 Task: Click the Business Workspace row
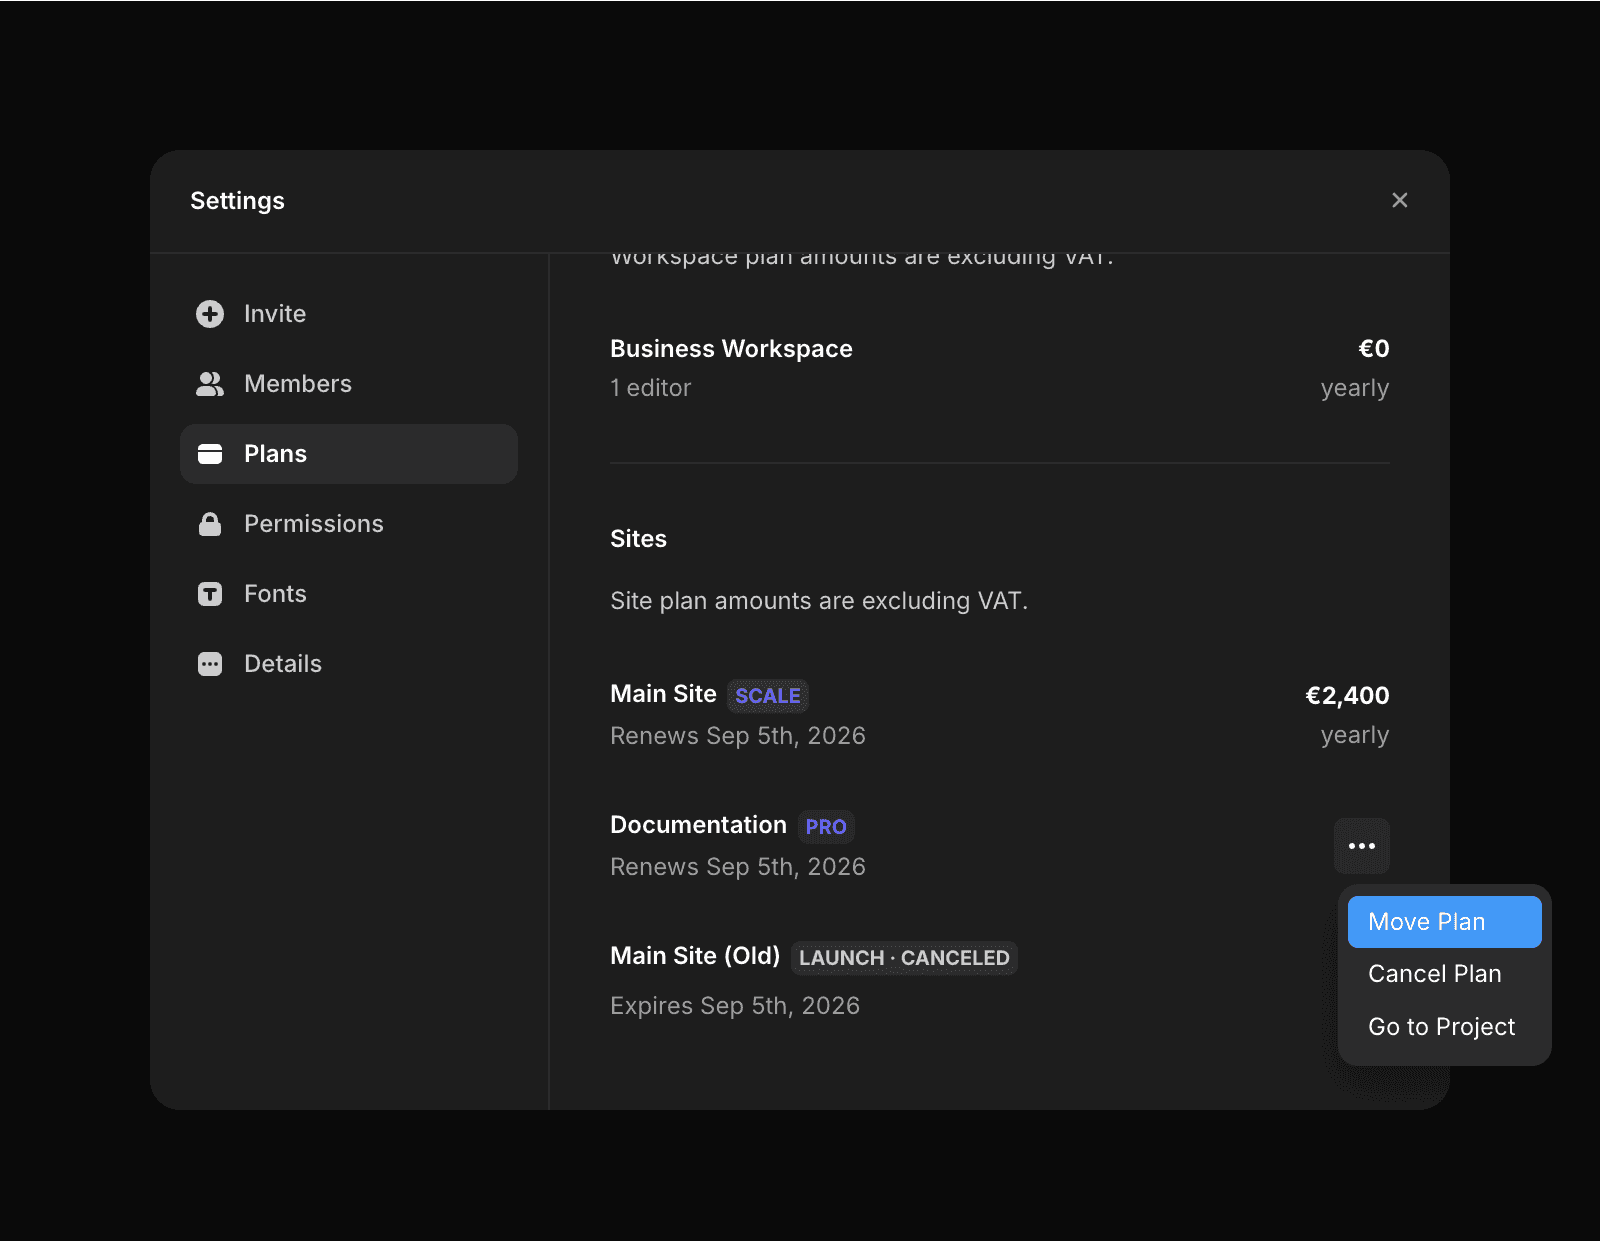point(731,348)
